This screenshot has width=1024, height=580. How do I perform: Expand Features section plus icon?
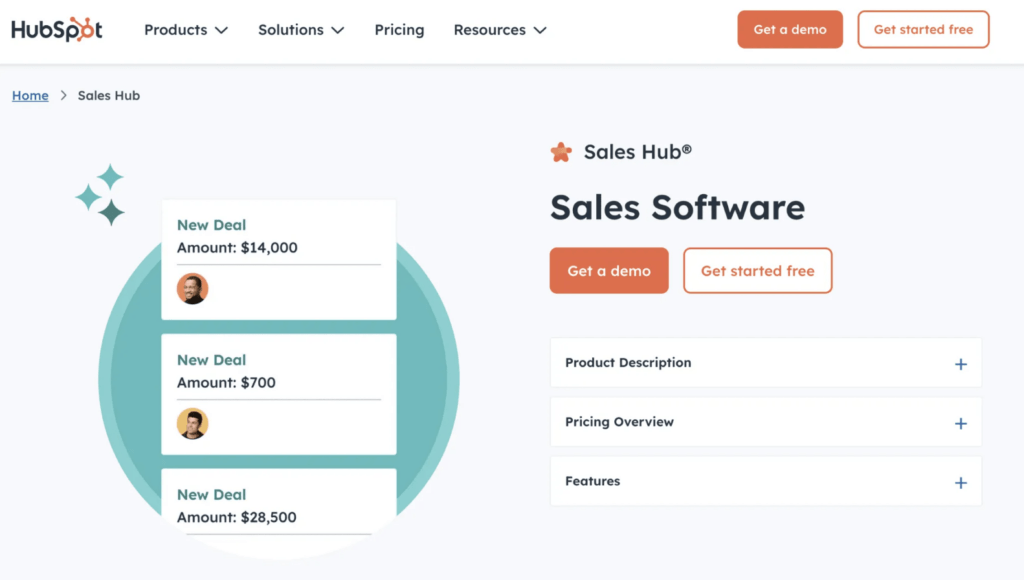960,482
